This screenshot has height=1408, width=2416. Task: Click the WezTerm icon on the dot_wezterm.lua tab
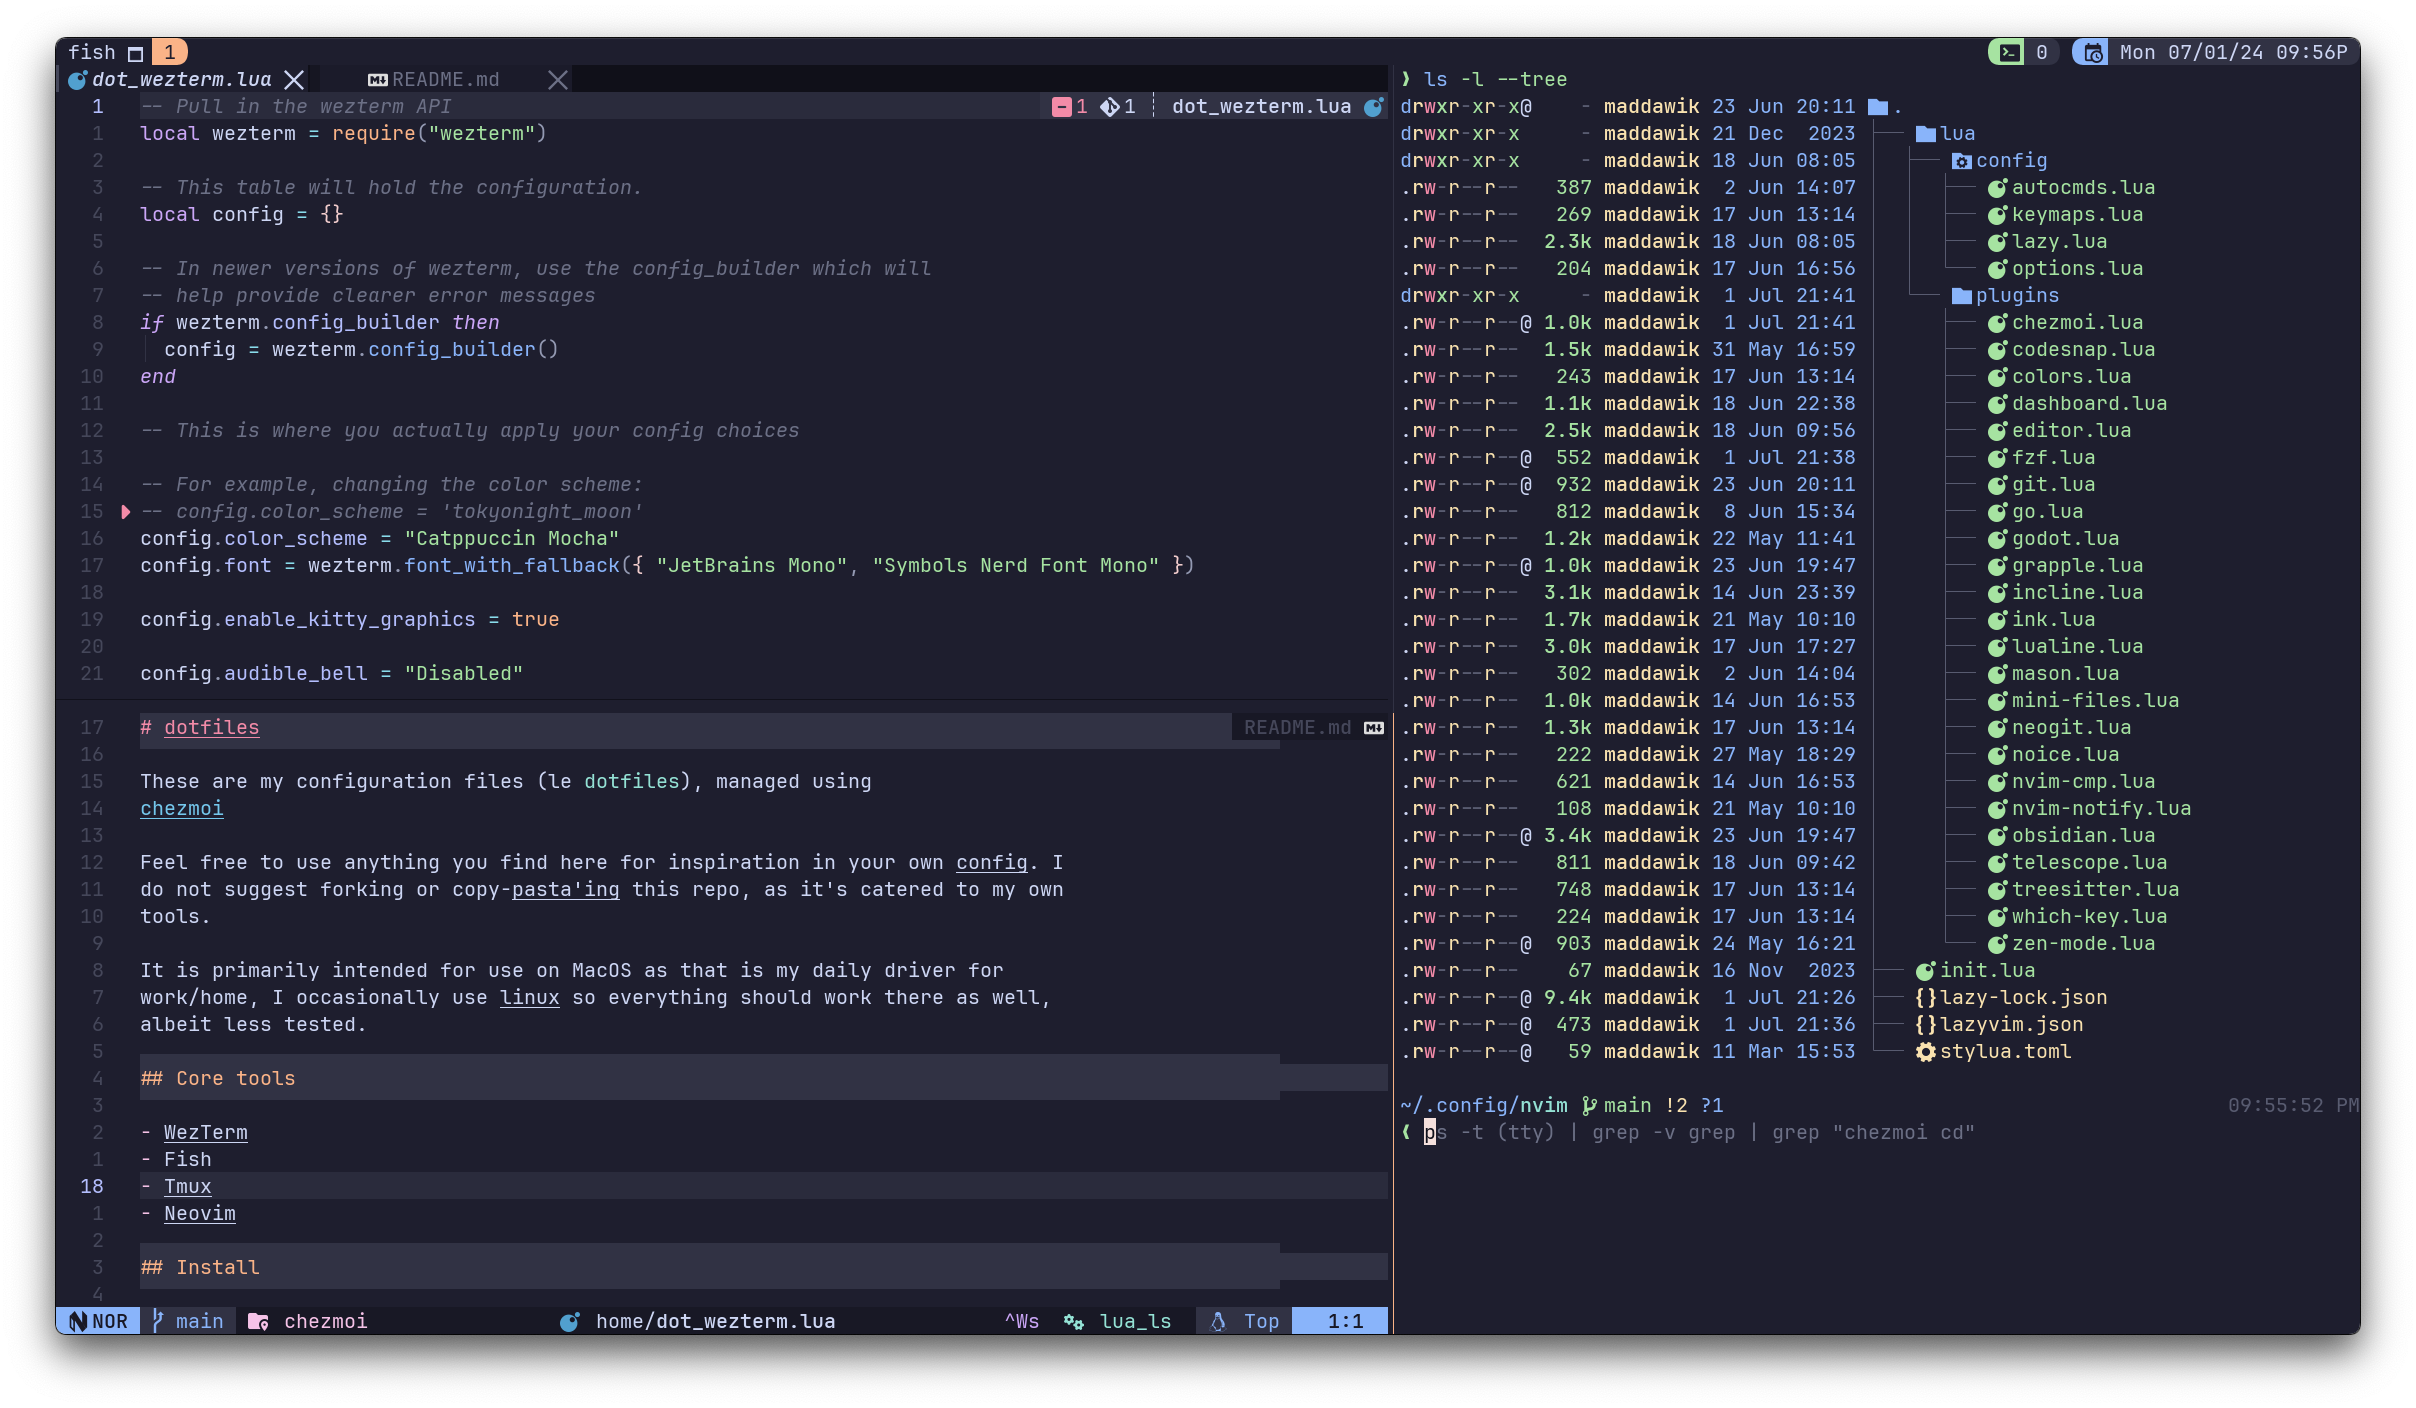point(80,79)
